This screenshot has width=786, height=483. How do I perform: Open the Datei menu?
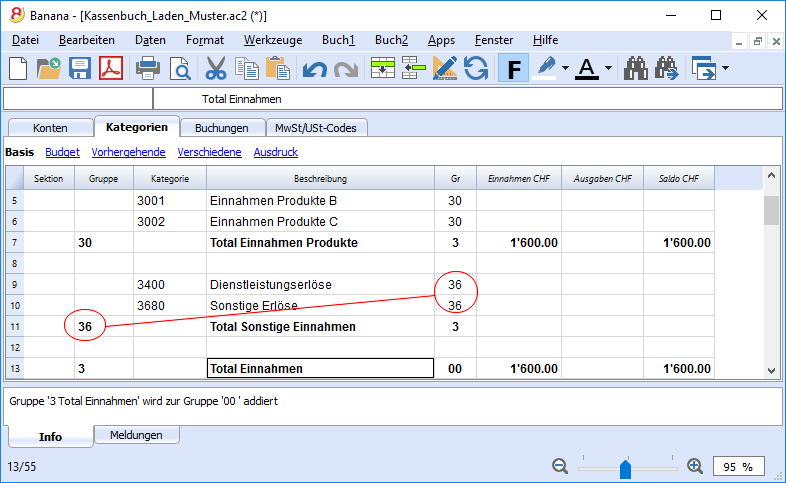click(x=26, y=40)
